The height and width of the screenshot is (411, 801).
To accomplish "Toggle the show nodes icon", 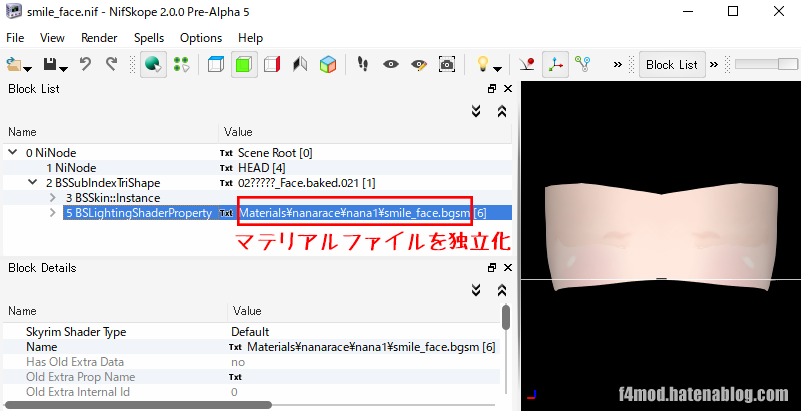I will [x=583, y=64].
